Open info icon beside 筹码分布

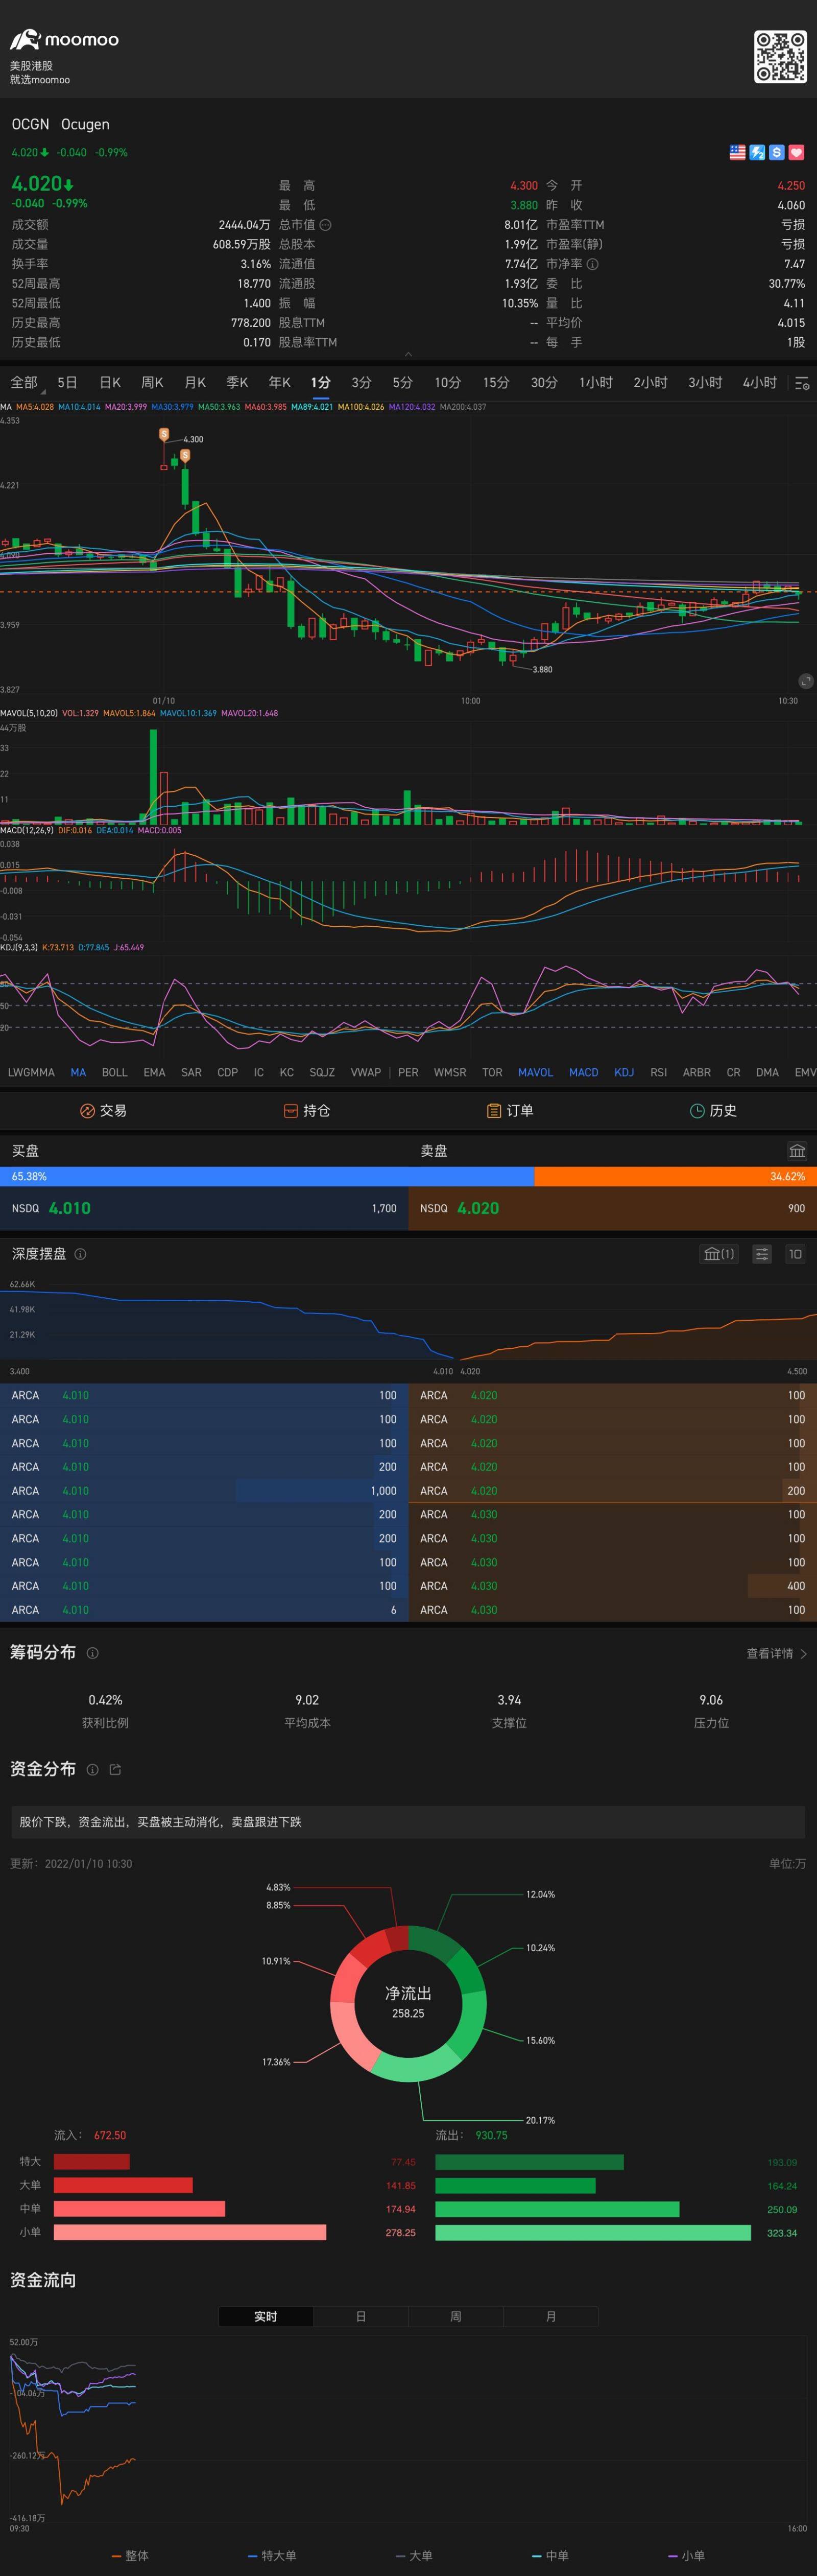click(x=92, y=1653)
